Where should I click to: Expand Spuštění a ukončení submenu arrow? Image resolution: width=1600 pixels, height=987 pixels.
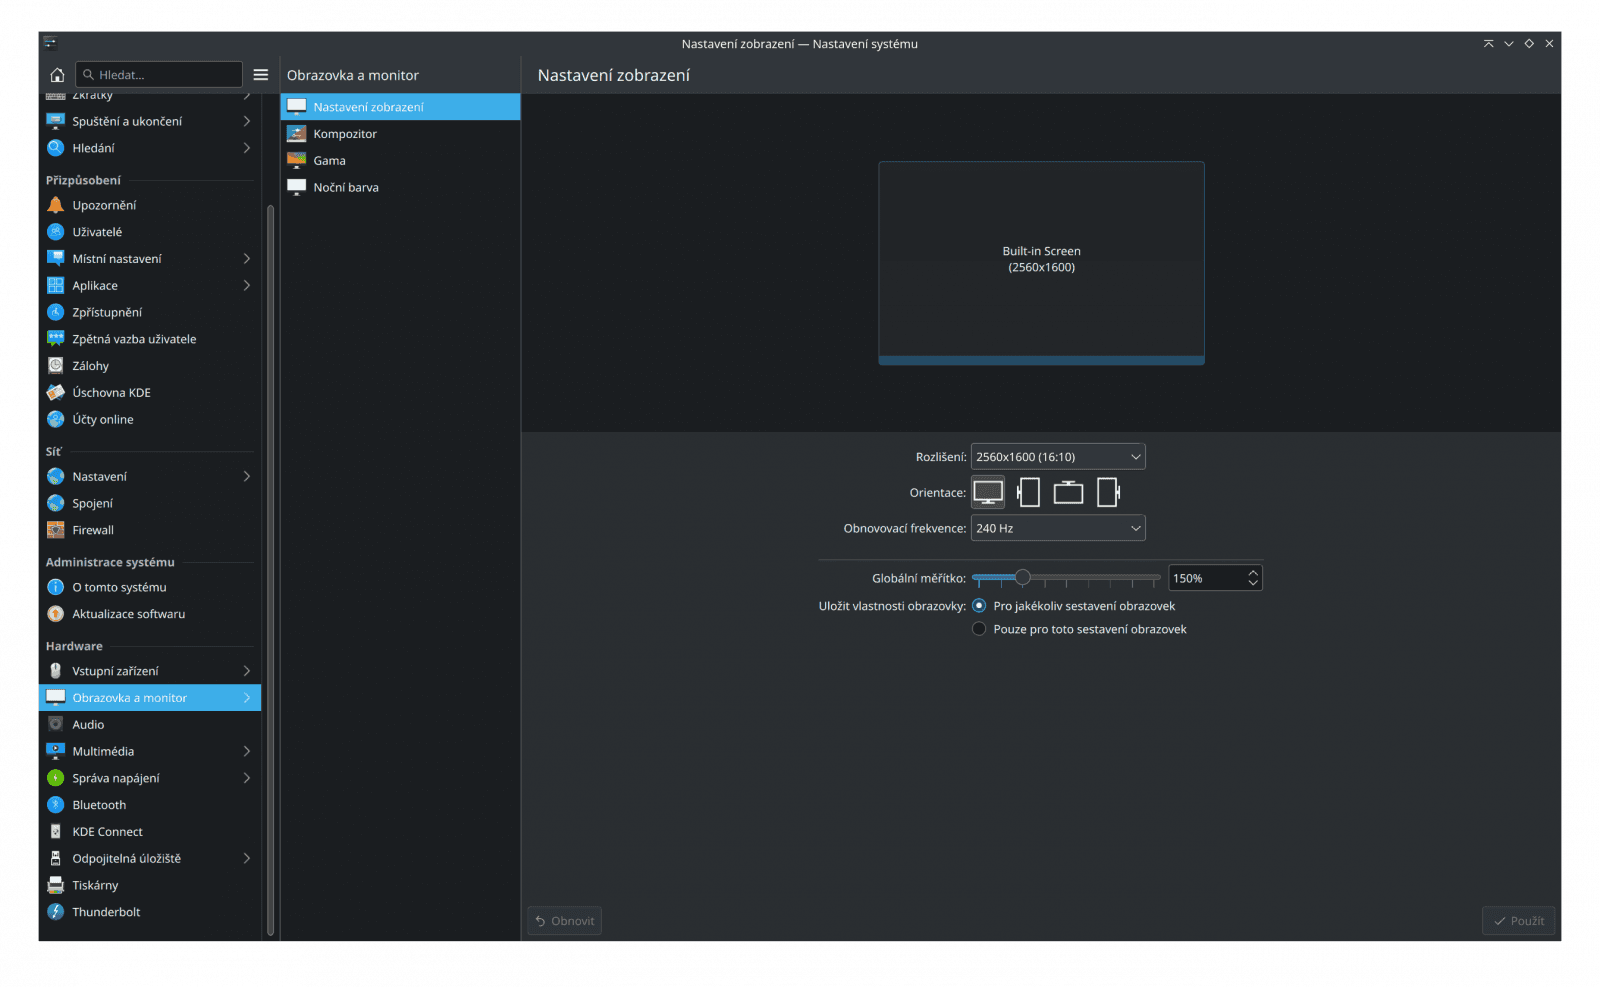click(247, 121)
